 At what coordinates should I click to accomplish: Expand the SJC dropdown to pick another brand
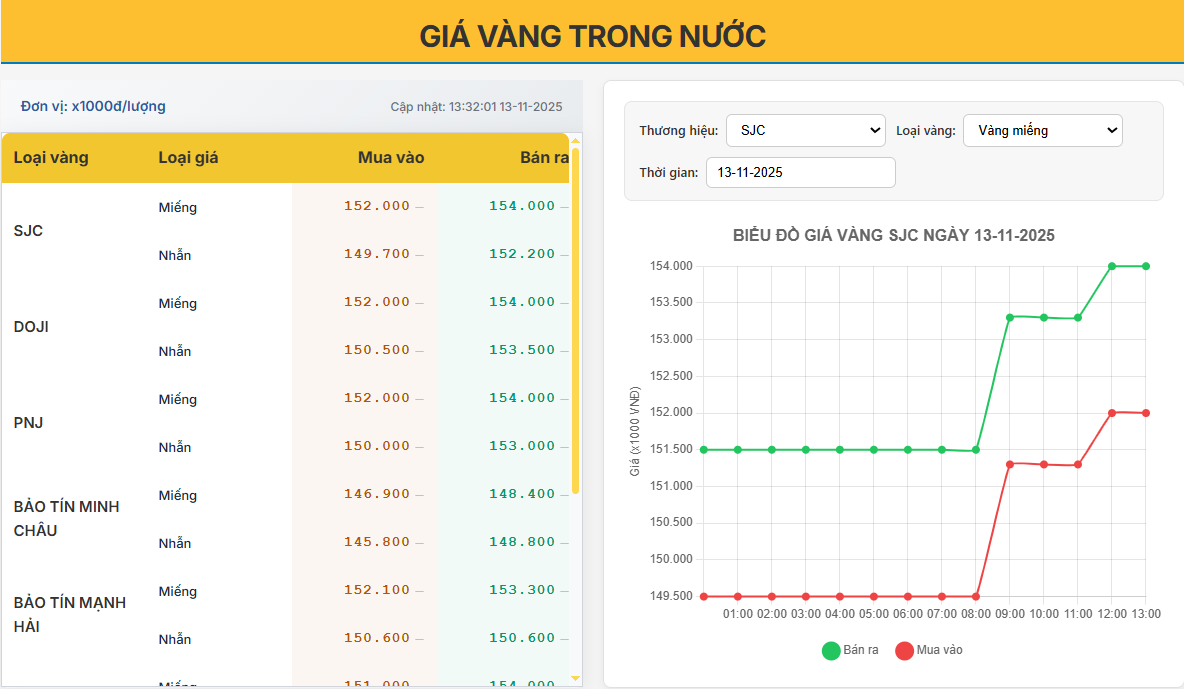tap(805, 130)
